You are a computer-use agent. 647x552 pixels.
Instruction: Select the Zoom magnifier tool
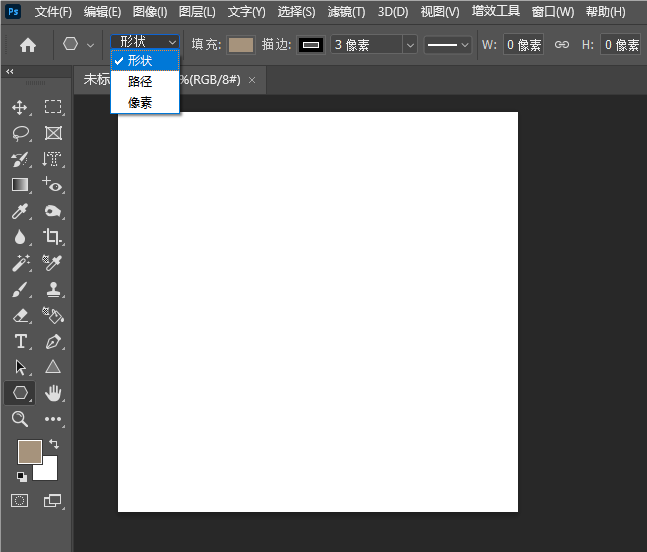coord(20,419)
